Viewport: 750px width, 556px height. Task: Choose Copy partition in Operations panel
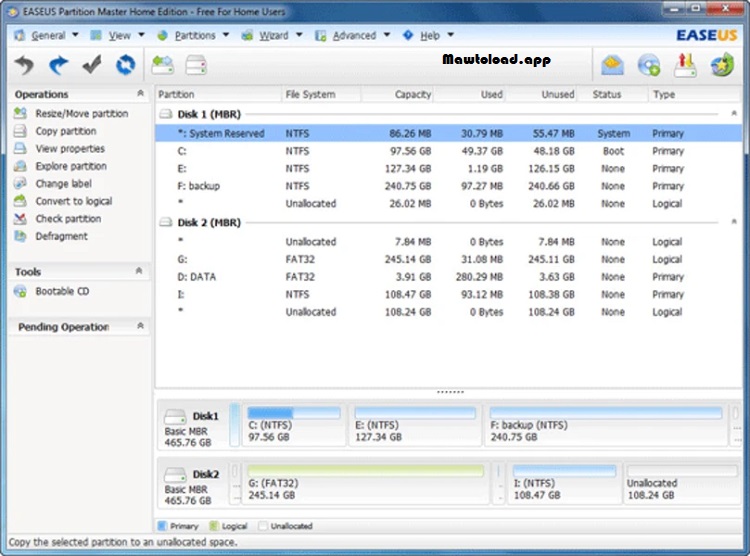coord(55,131)
